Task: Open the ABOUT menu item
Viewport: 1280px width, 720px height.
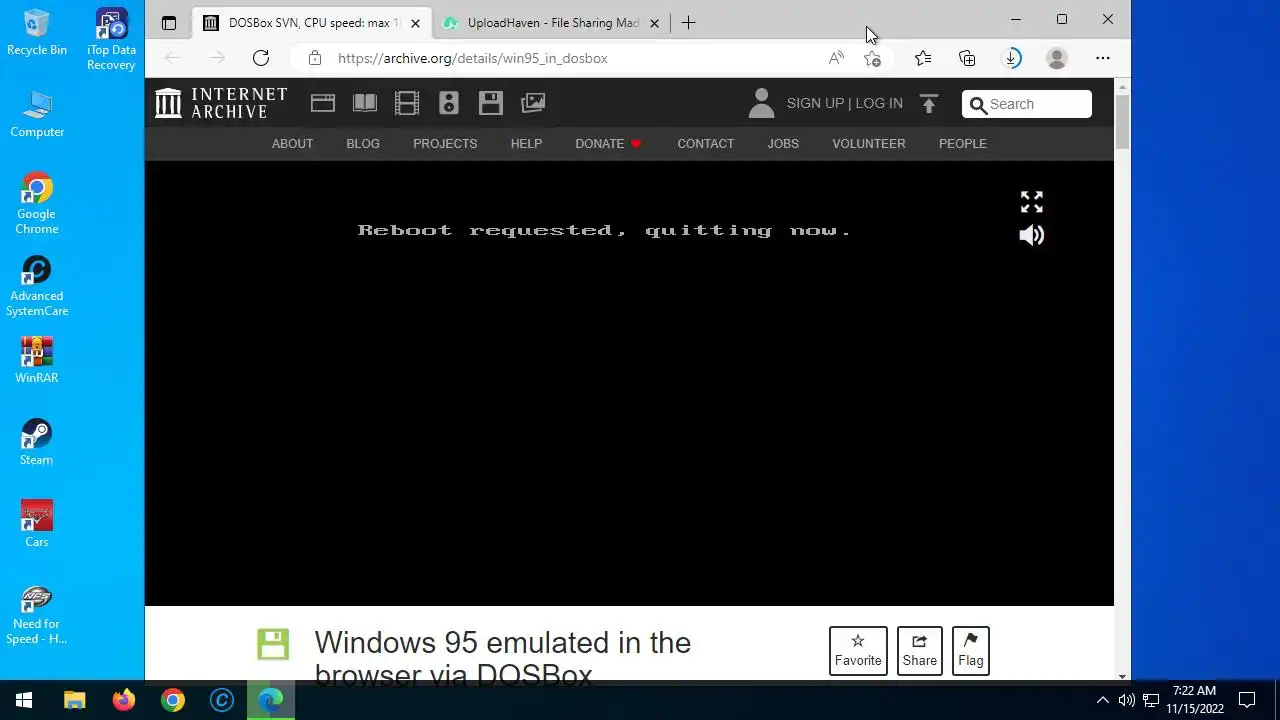Action: pos(292,144)
